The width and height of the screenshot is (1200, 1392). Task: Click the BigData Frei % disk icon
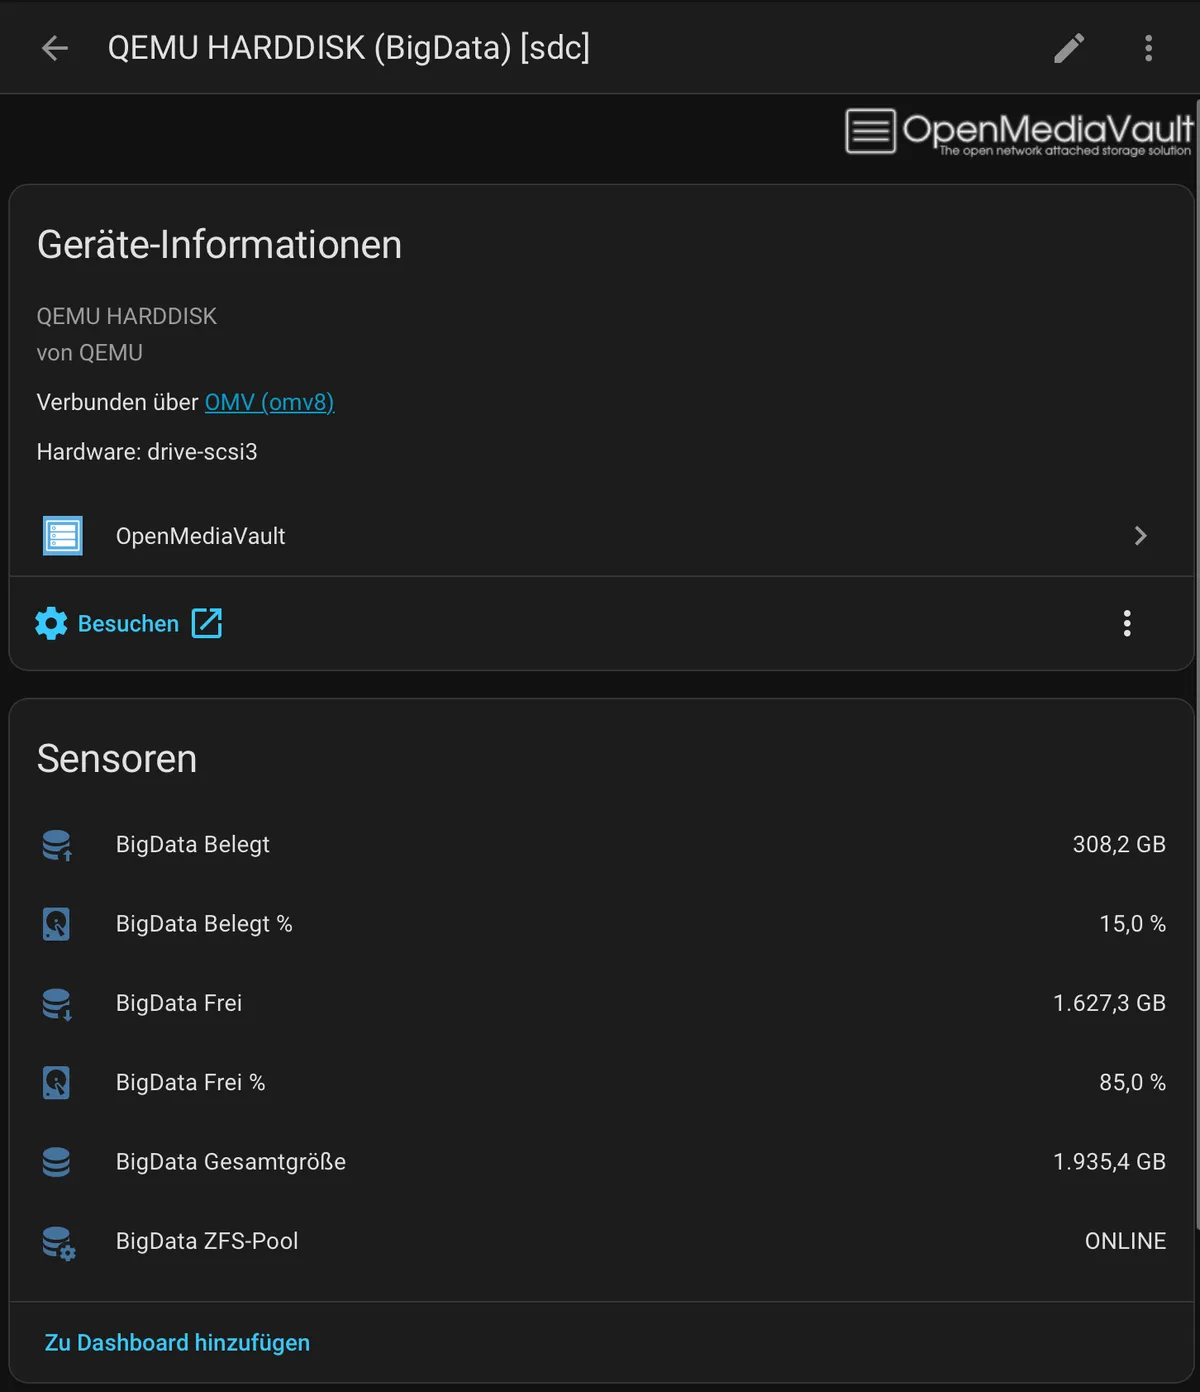coord(57,1082)
